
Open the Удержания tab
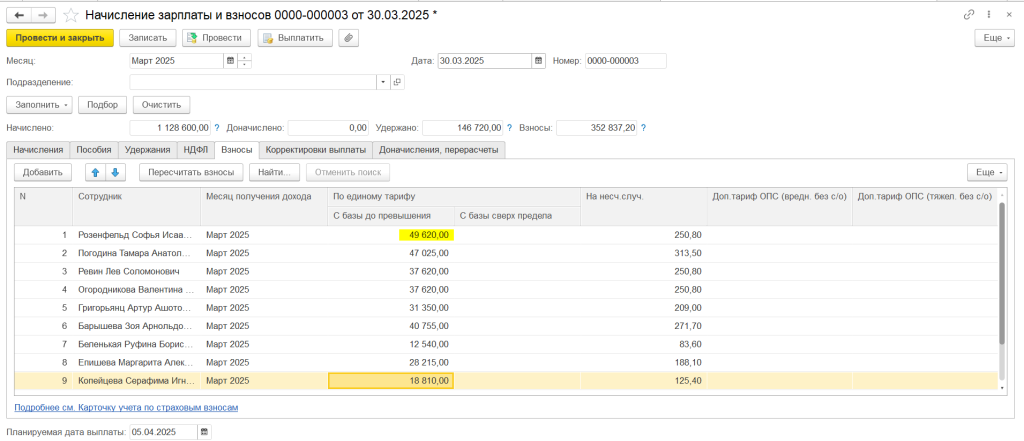click(147, 150)
